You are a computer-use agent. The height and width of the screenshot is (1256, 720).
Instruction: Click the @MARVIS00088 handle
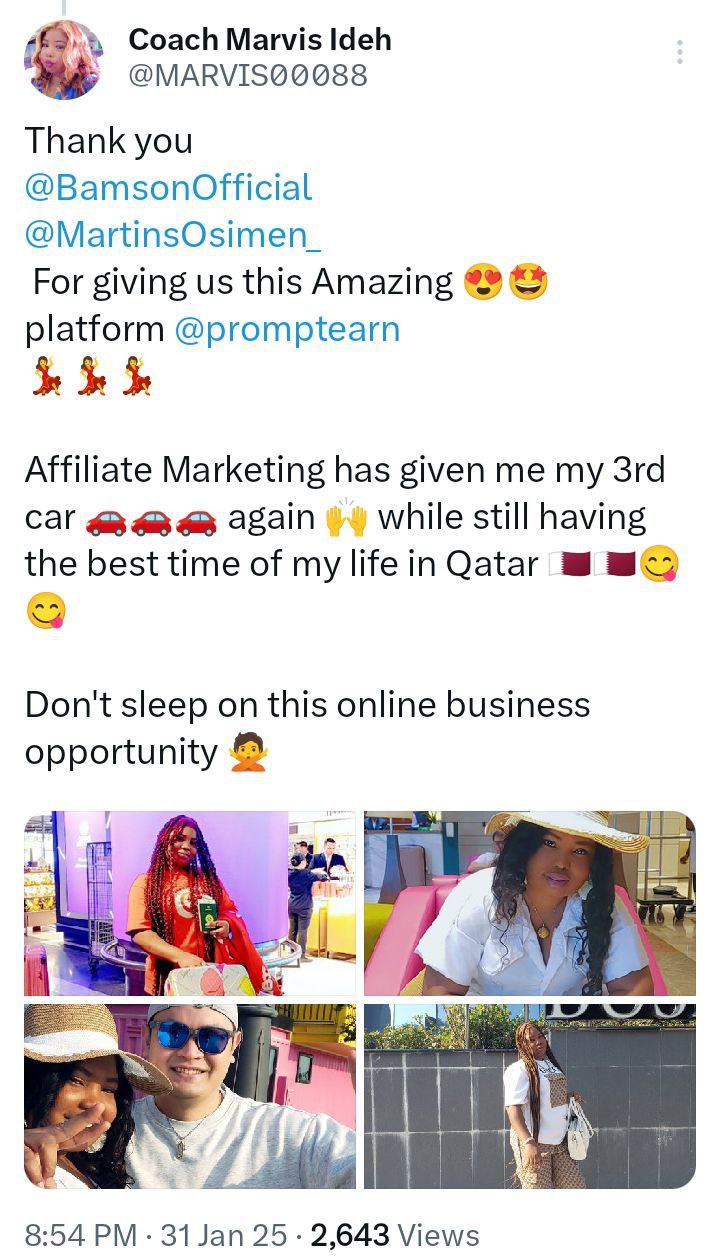(248, 76)
